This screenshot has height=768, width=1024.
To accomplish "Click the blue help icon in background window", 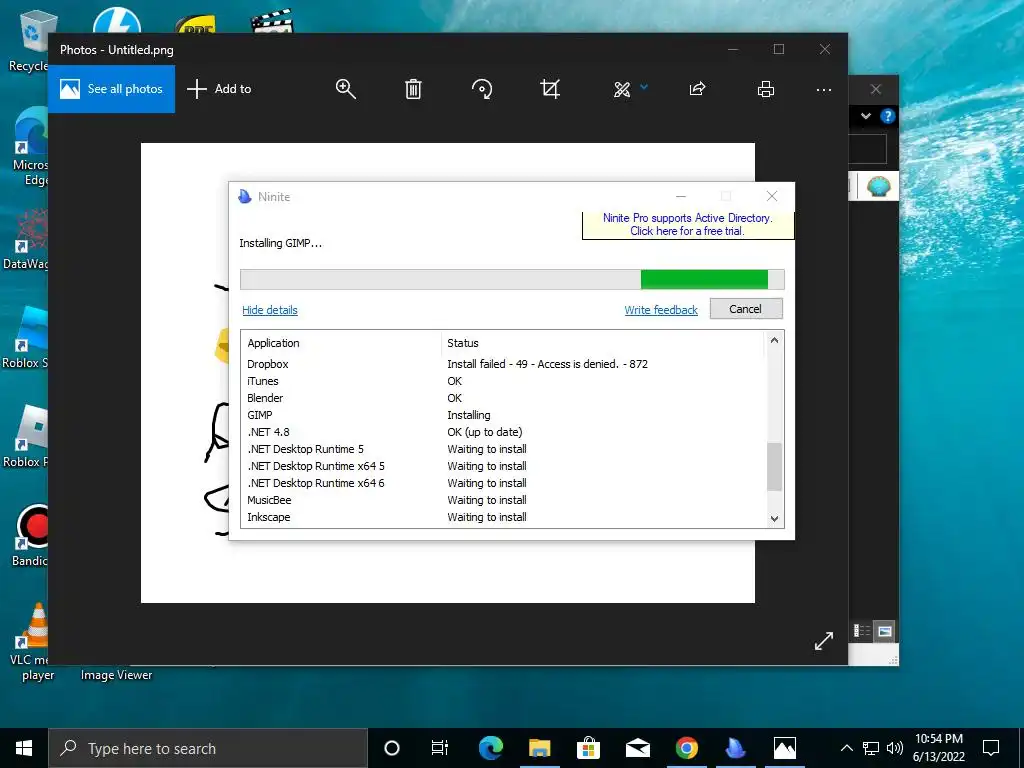I will (x=887, y=116).
